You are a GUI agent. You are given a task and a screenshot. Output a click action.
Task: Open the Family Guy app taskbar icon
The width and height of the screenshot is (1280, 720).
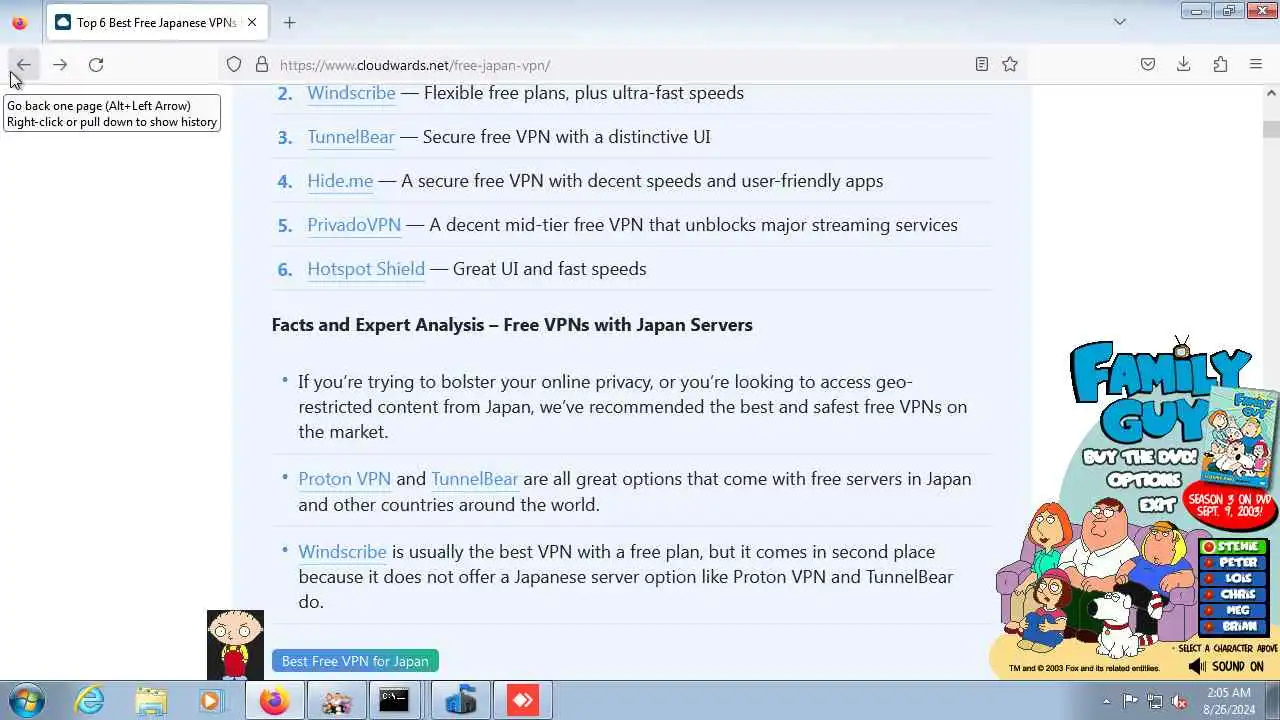335,700
